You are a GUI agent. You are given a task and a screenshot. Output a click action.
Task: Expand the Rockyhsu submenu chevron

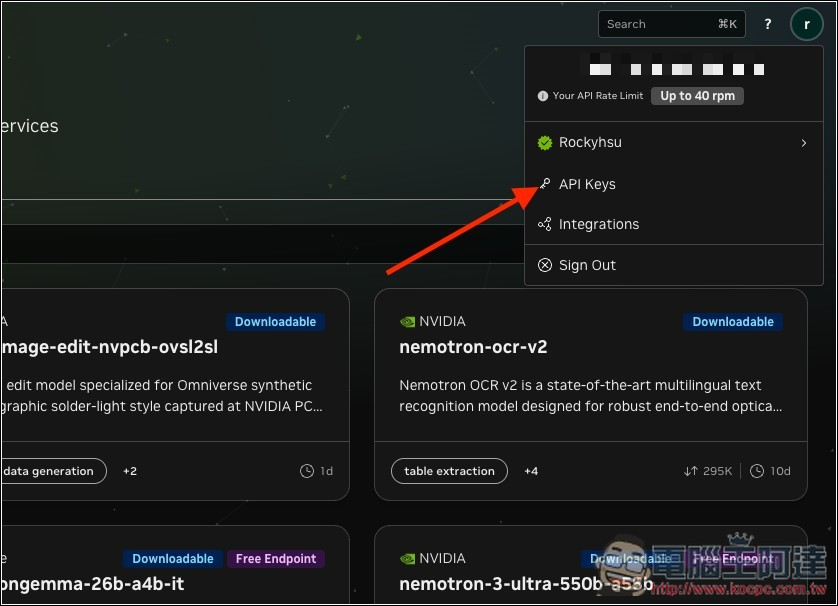point(804,143)
